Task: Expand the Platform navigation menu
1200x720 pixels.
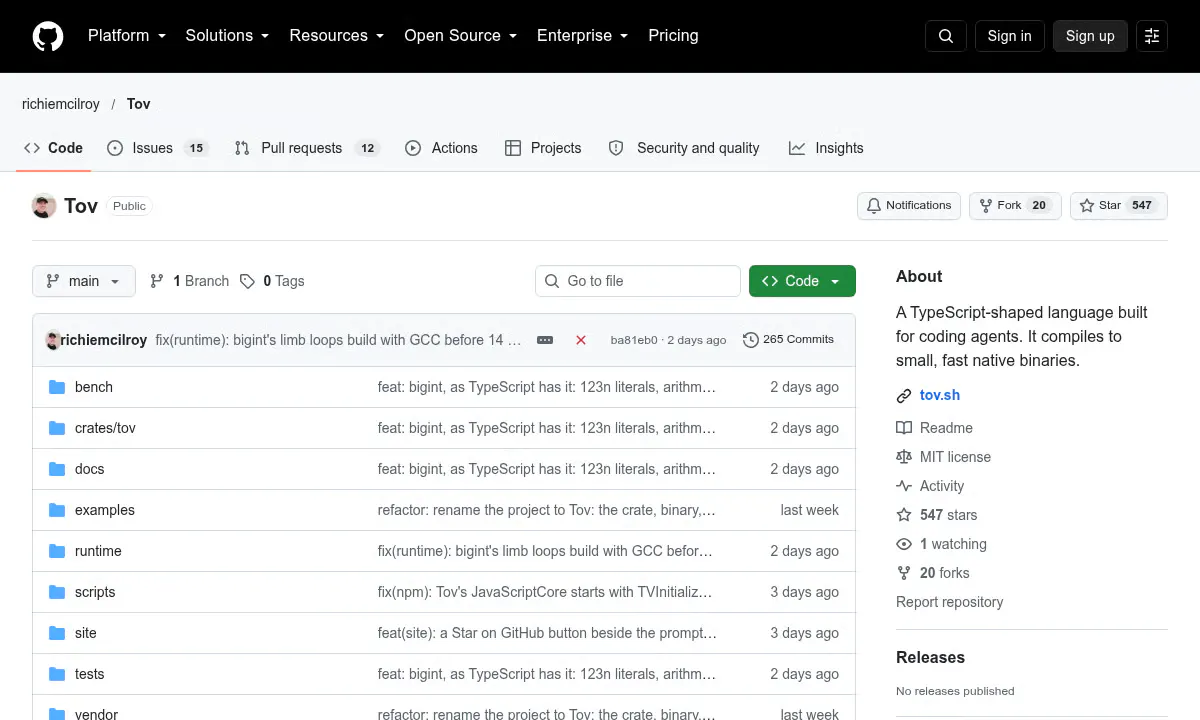Action: (127, 36)
